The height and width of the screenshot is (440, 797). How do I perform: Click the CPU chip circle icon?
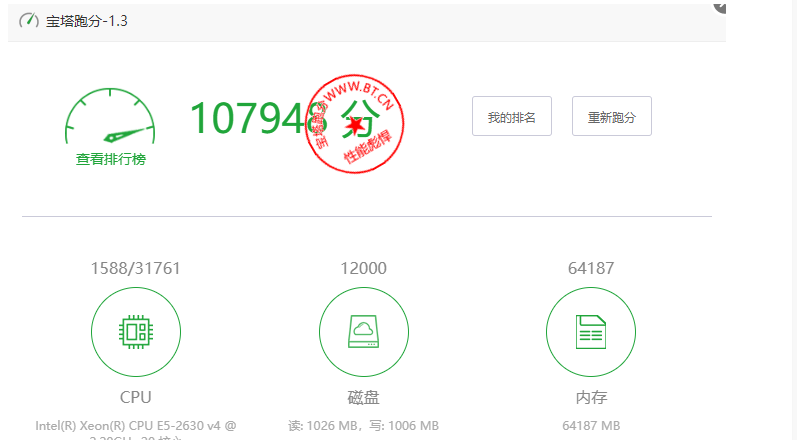click(x=136, y=331)
